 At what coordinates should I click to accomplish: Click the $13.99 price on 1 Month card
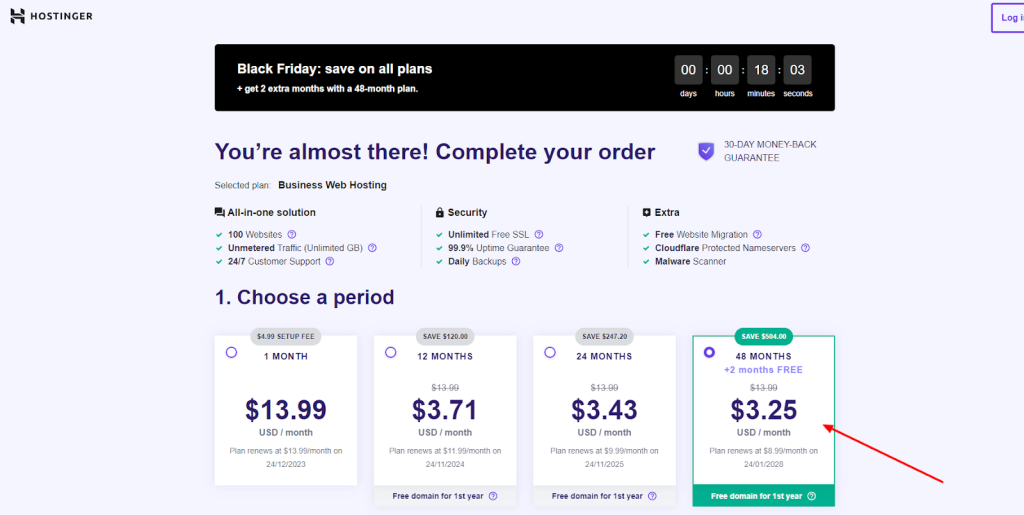pyautogui.click(x=286, y=410)
